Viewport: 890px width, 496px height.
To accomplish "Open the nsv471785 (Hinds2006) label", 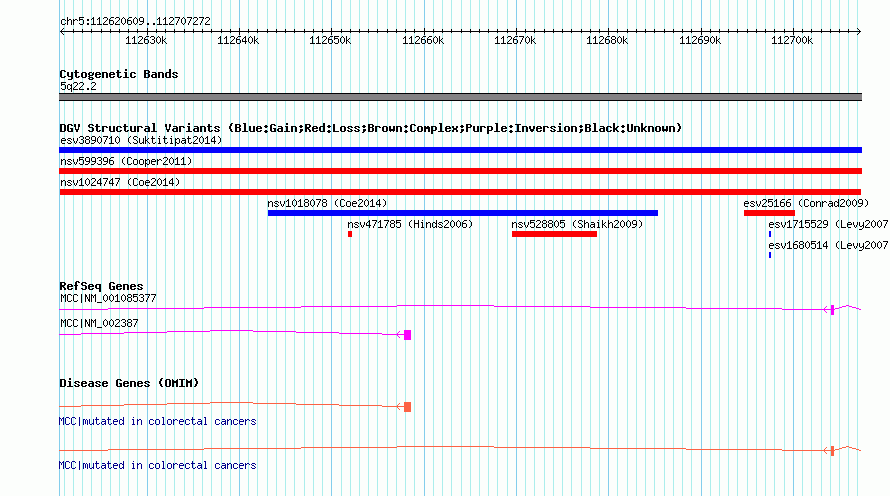I will click(x=410, y=224).
